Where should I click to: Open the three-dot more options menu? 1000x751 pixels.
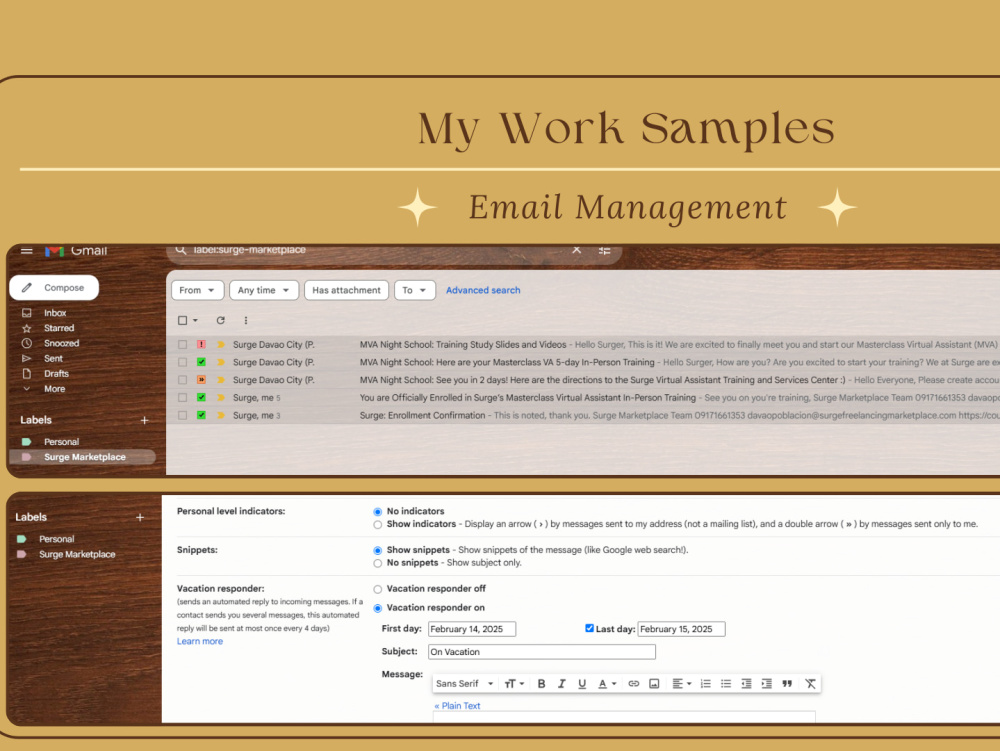[x=246, y=321]
